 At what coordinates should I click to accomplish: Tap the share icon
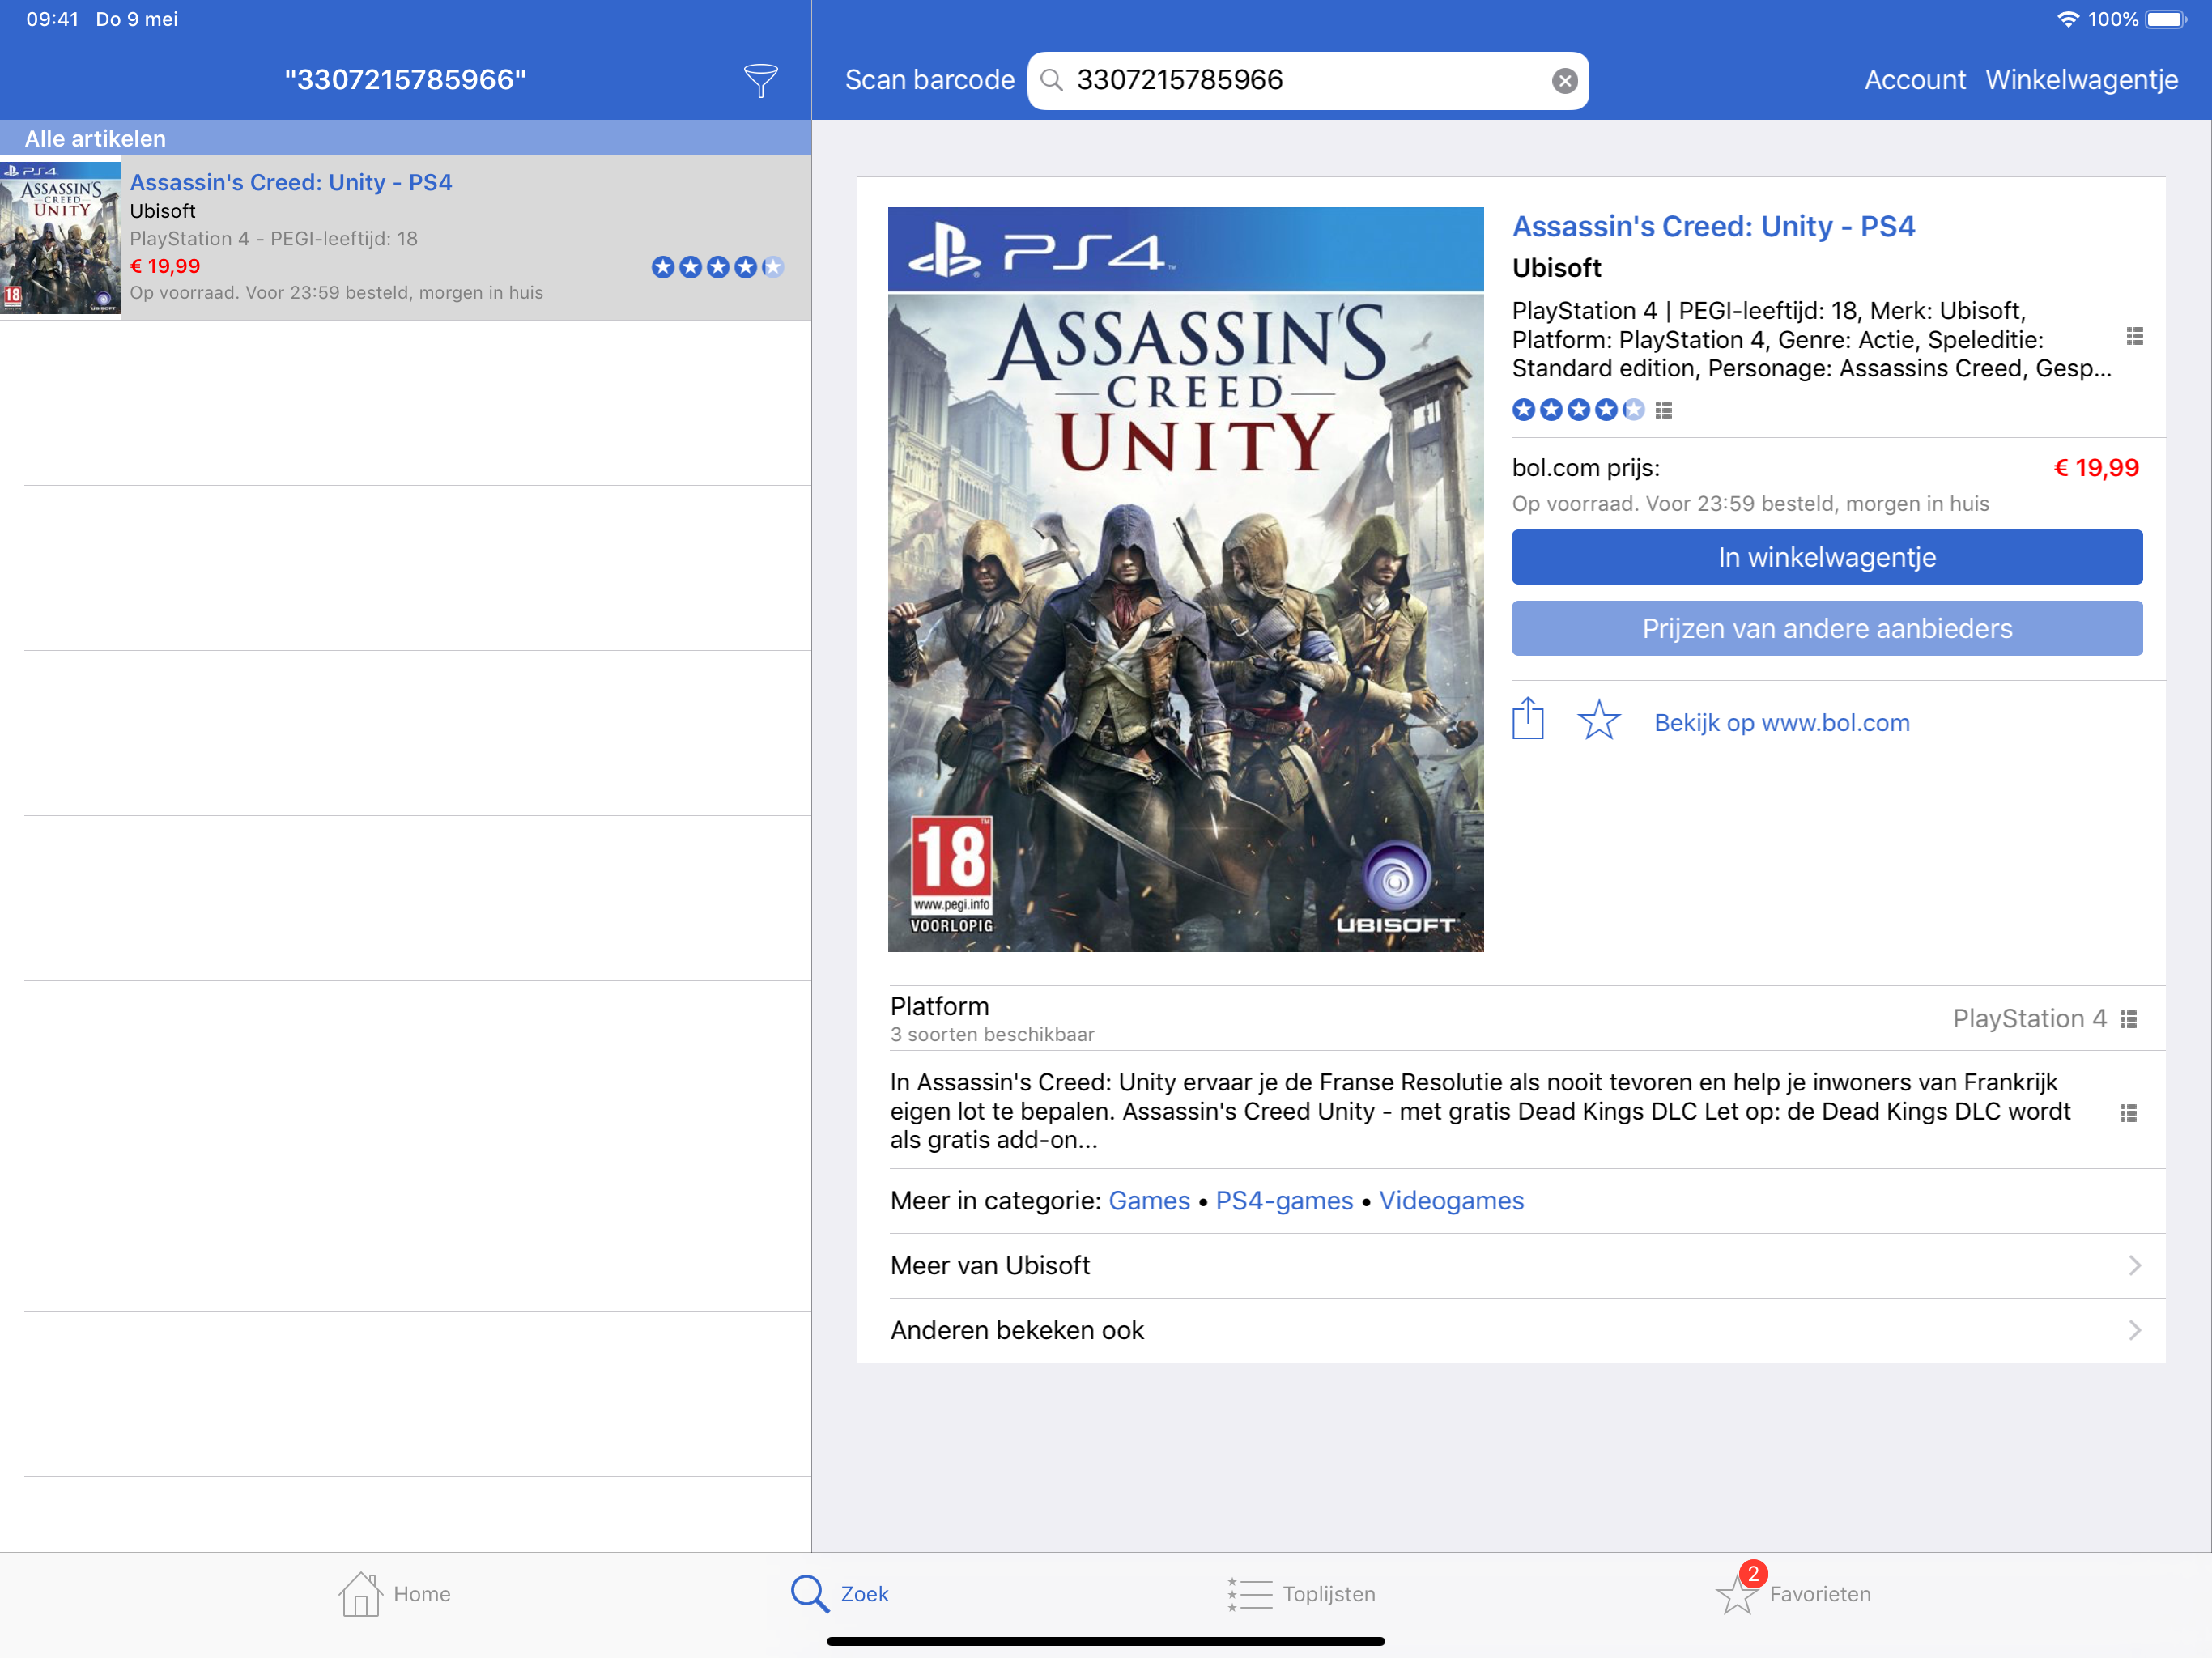1527,718
